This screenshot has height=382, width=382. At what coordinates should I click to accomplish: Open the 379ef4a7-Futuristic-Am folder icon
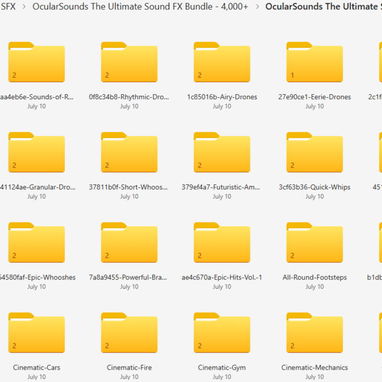(x=222, y=152)
